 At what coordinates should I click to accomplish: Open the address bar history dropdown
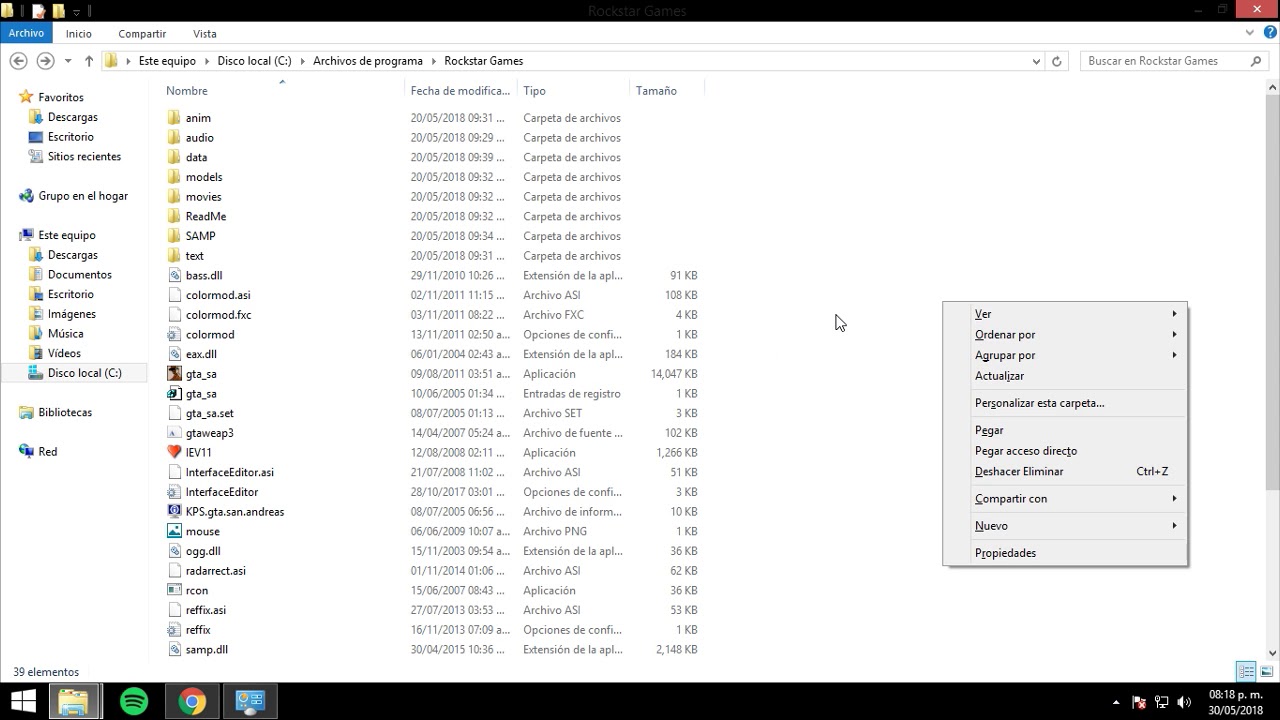pos(1036,61)
